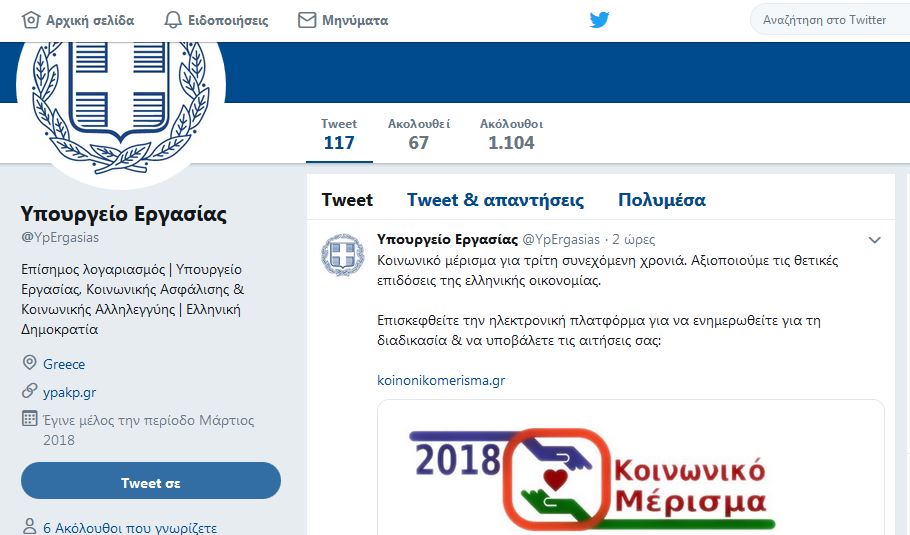View the Ακολουθεί 67 following count

pos(418,135)
